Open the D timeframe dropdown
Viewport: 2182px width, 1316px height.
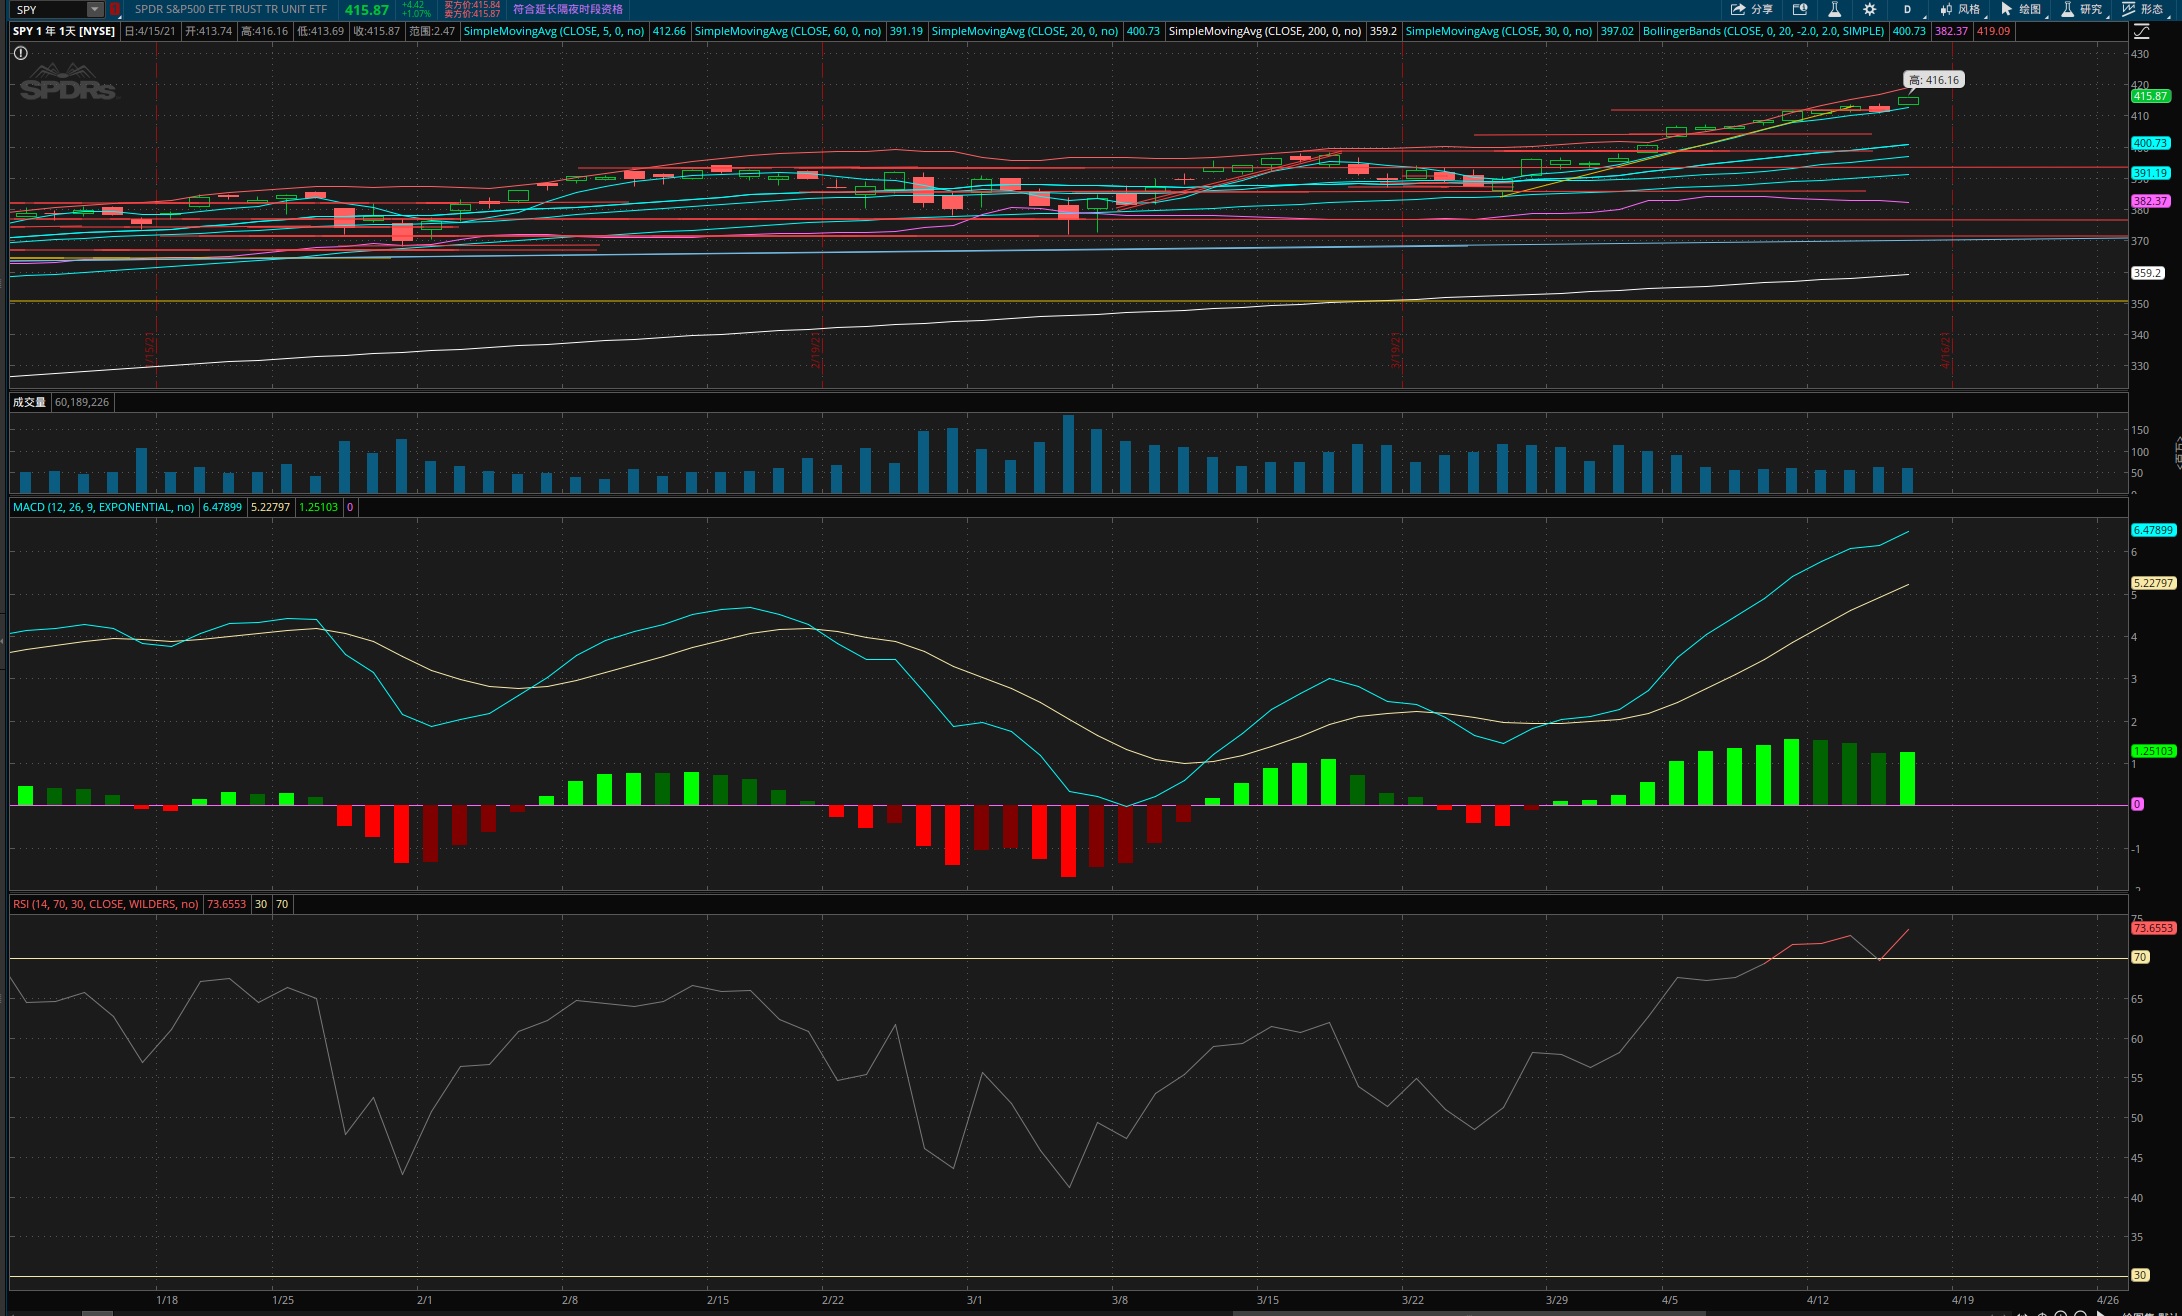(1907, 9)
